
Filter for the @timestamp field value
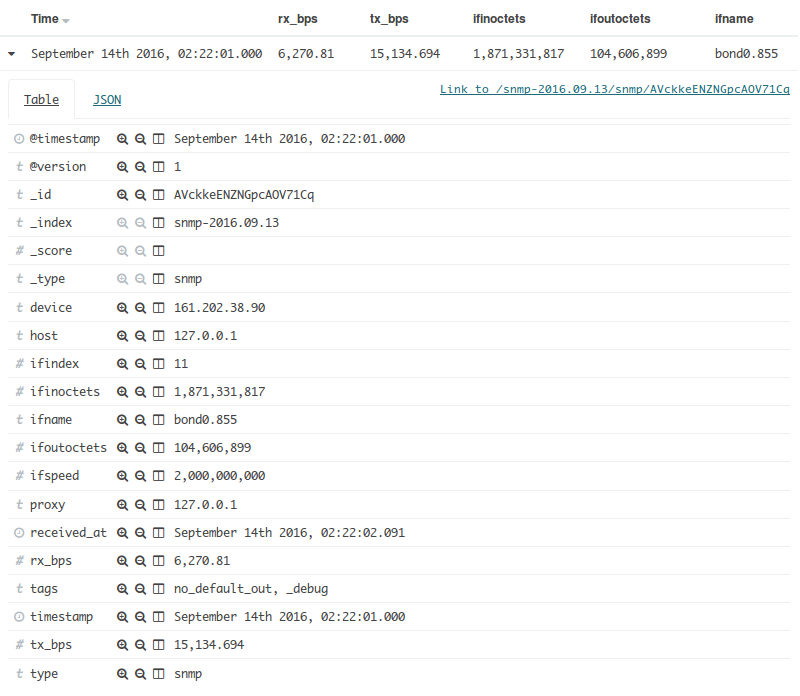pyautogui.click(x=122, y=139)
